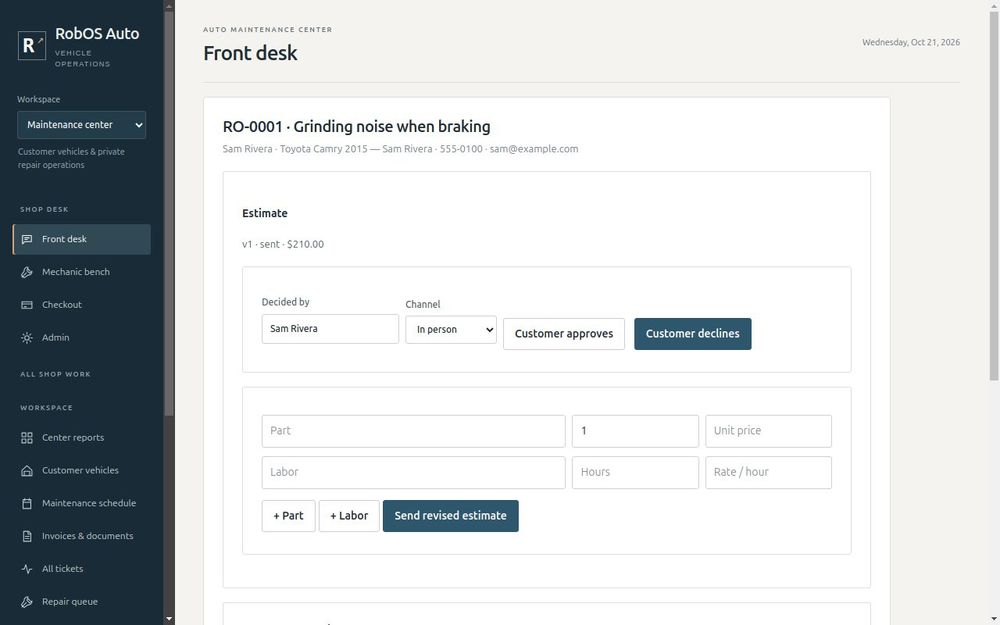Open Maintenance schedule
This screenshot has height=625, width=1000.
82,503
